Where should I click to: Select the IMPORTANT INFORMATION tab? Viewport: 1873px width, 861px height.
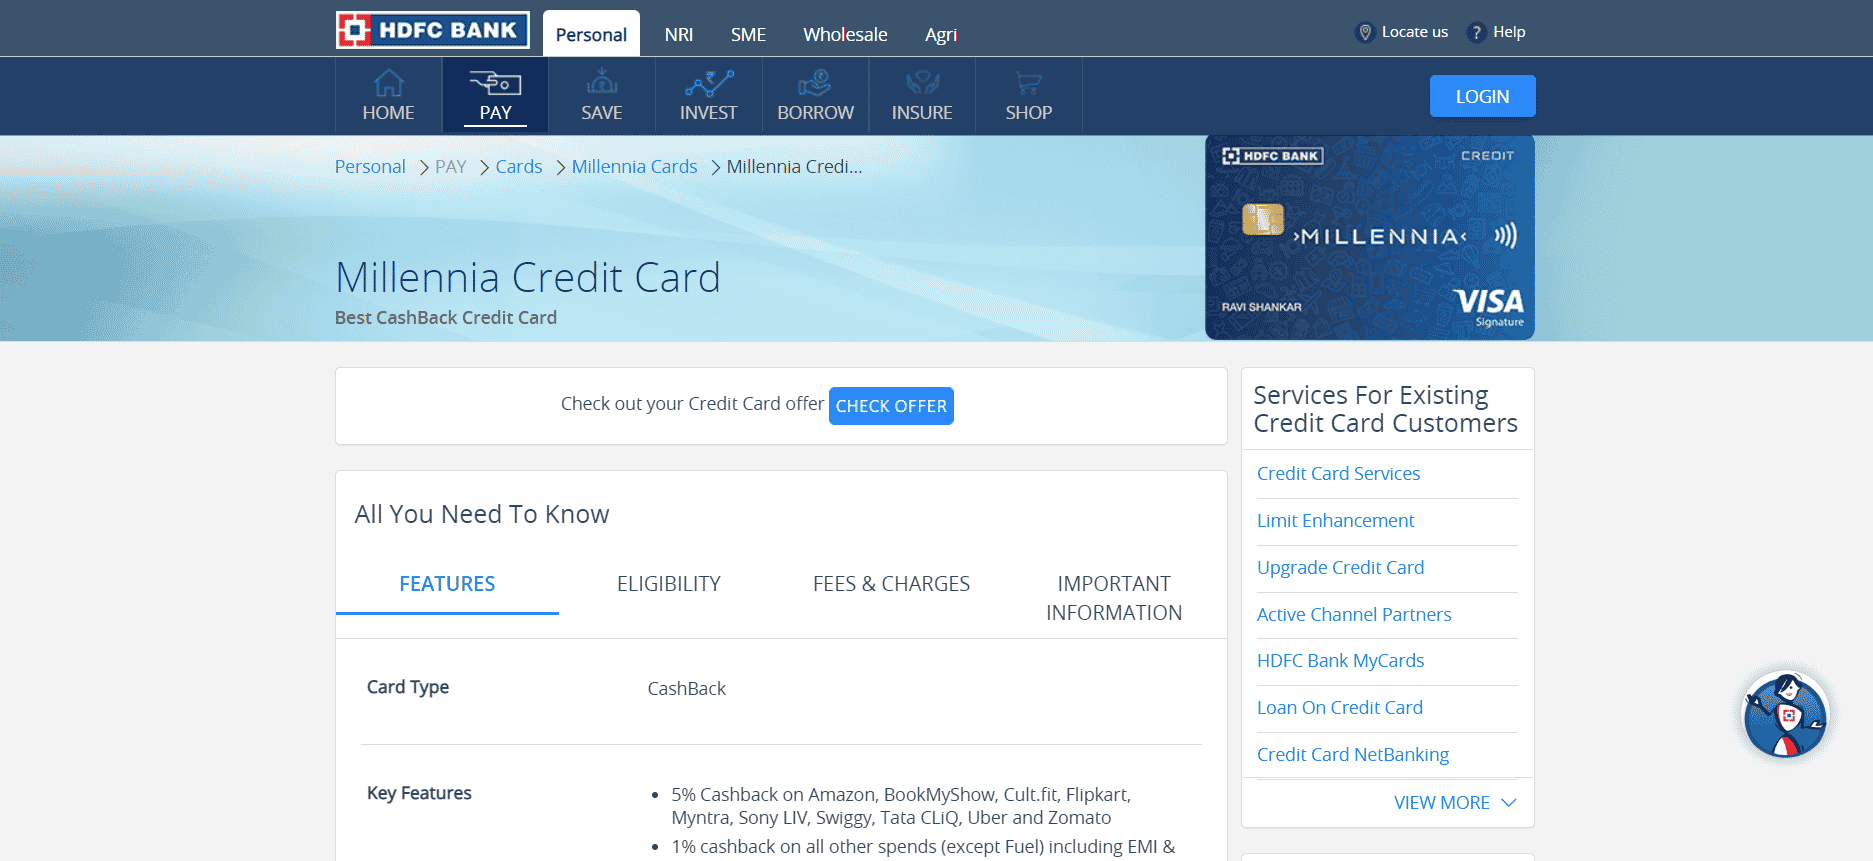click(1114, 598)
